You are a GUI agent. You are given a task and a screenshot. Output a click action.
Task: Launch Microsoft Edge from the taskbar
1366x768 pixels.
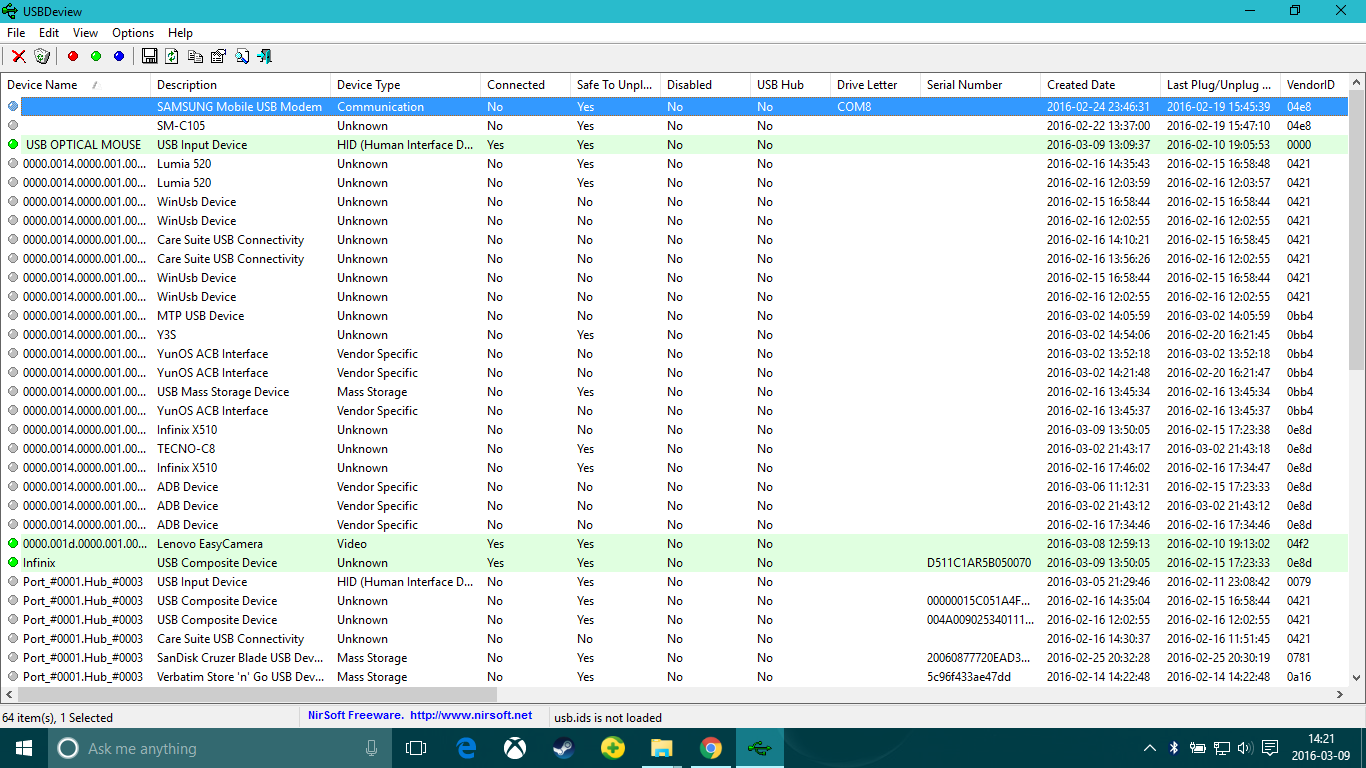tap(466, 748)
